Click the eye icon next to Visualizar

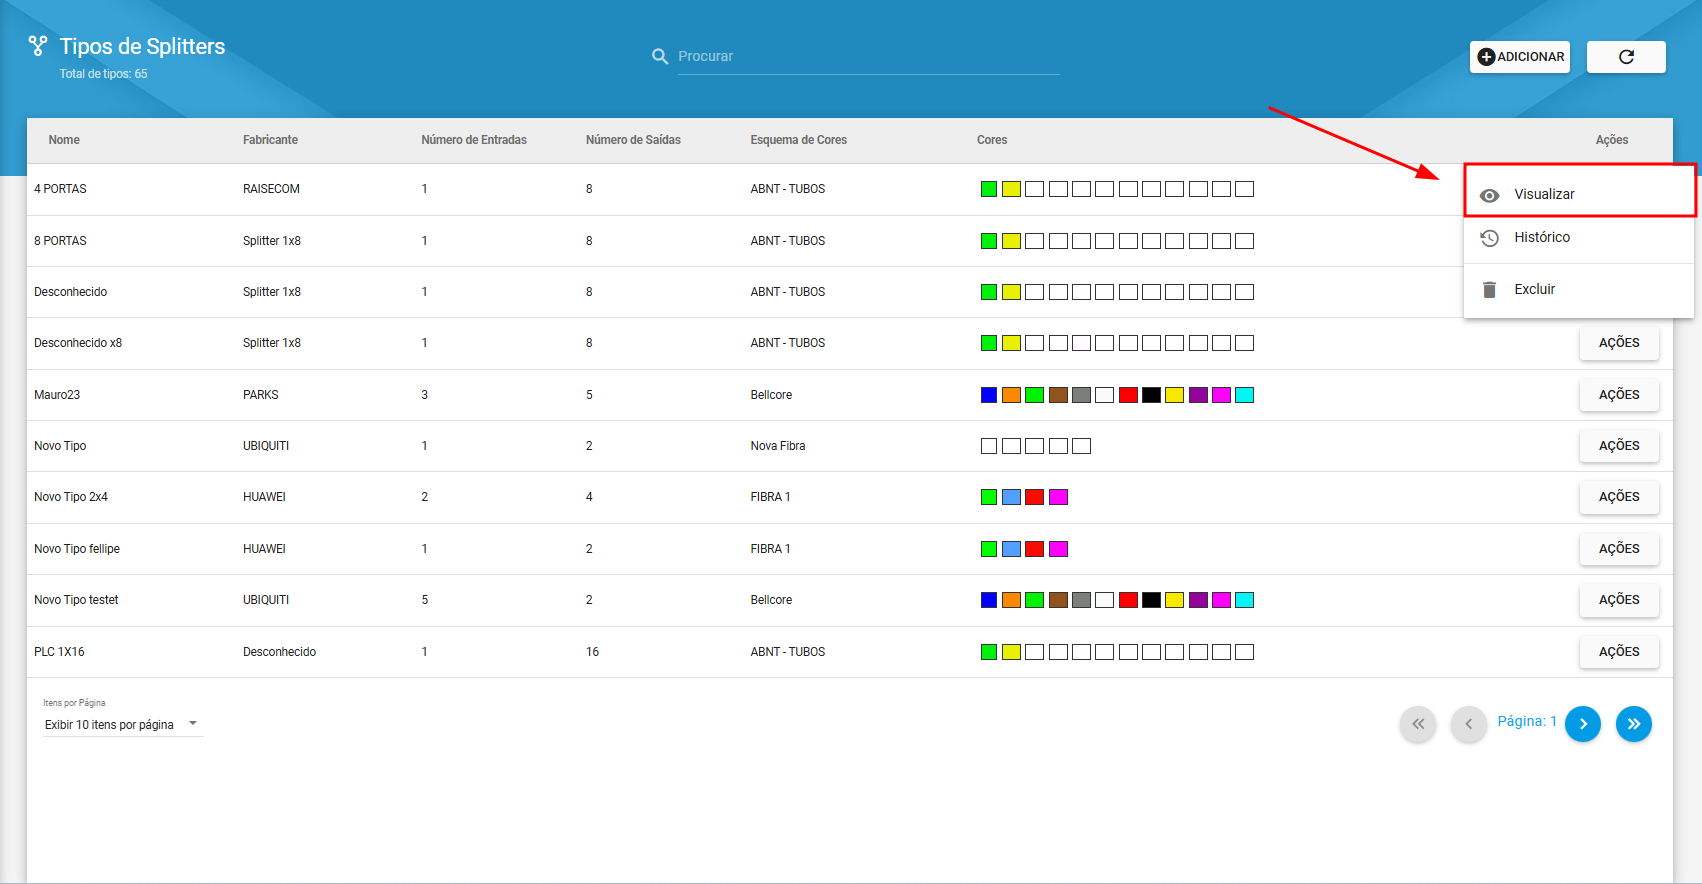pyautogui.click(x=1489, y=195)
